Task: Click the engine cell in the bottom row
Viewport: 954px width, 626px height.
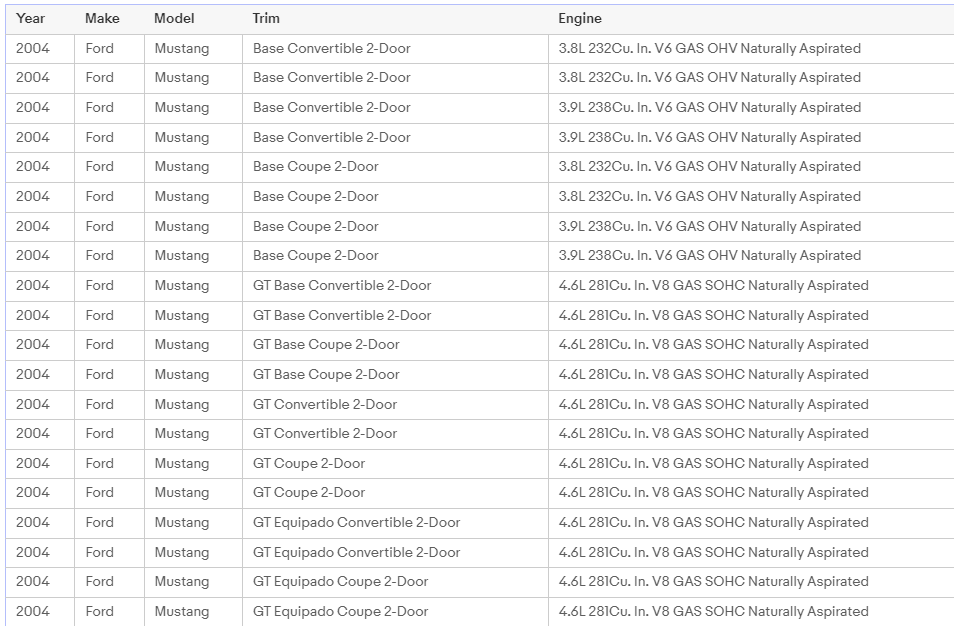Action: 713,611
